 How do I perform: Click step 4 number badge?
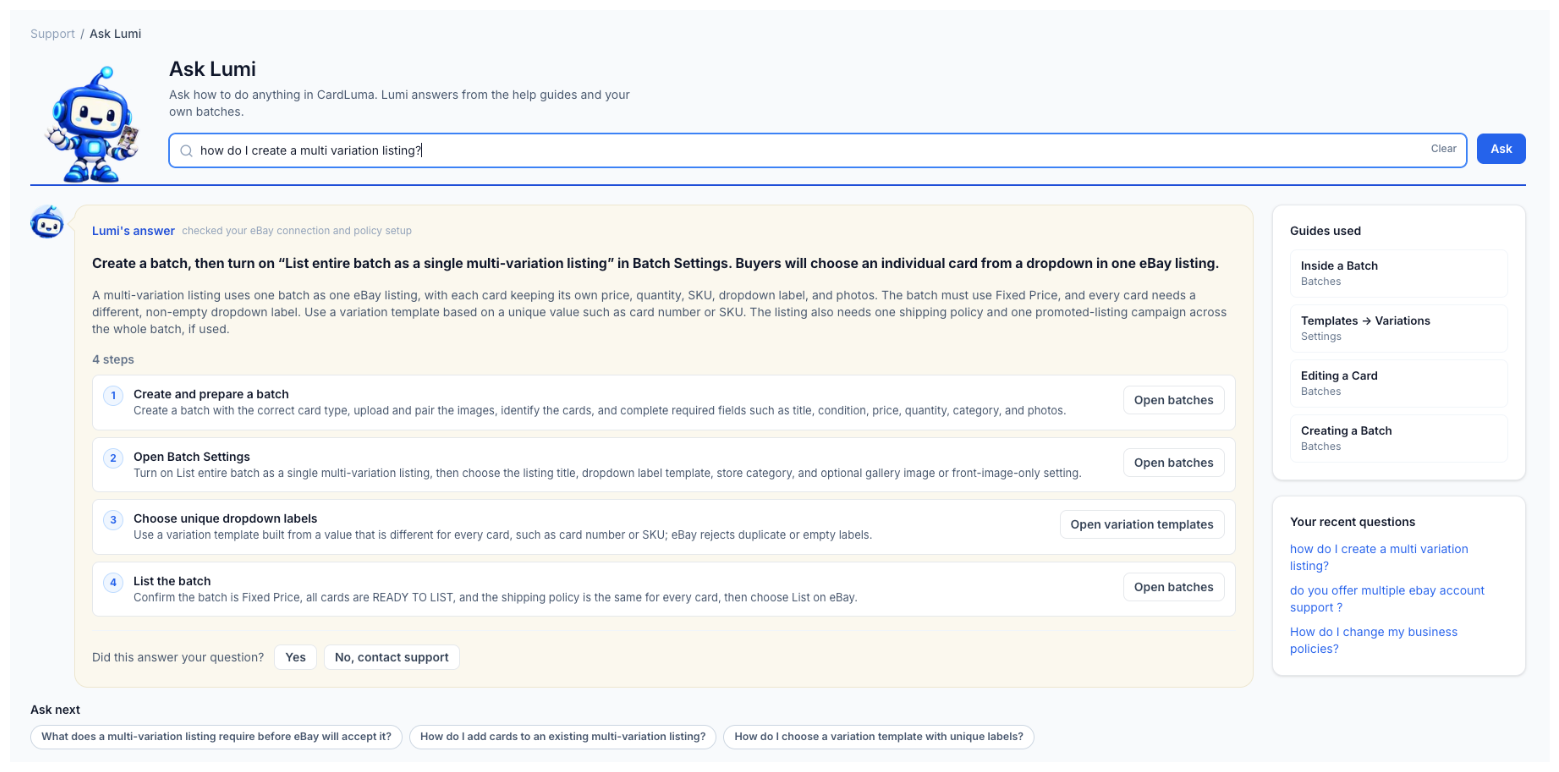113,582
